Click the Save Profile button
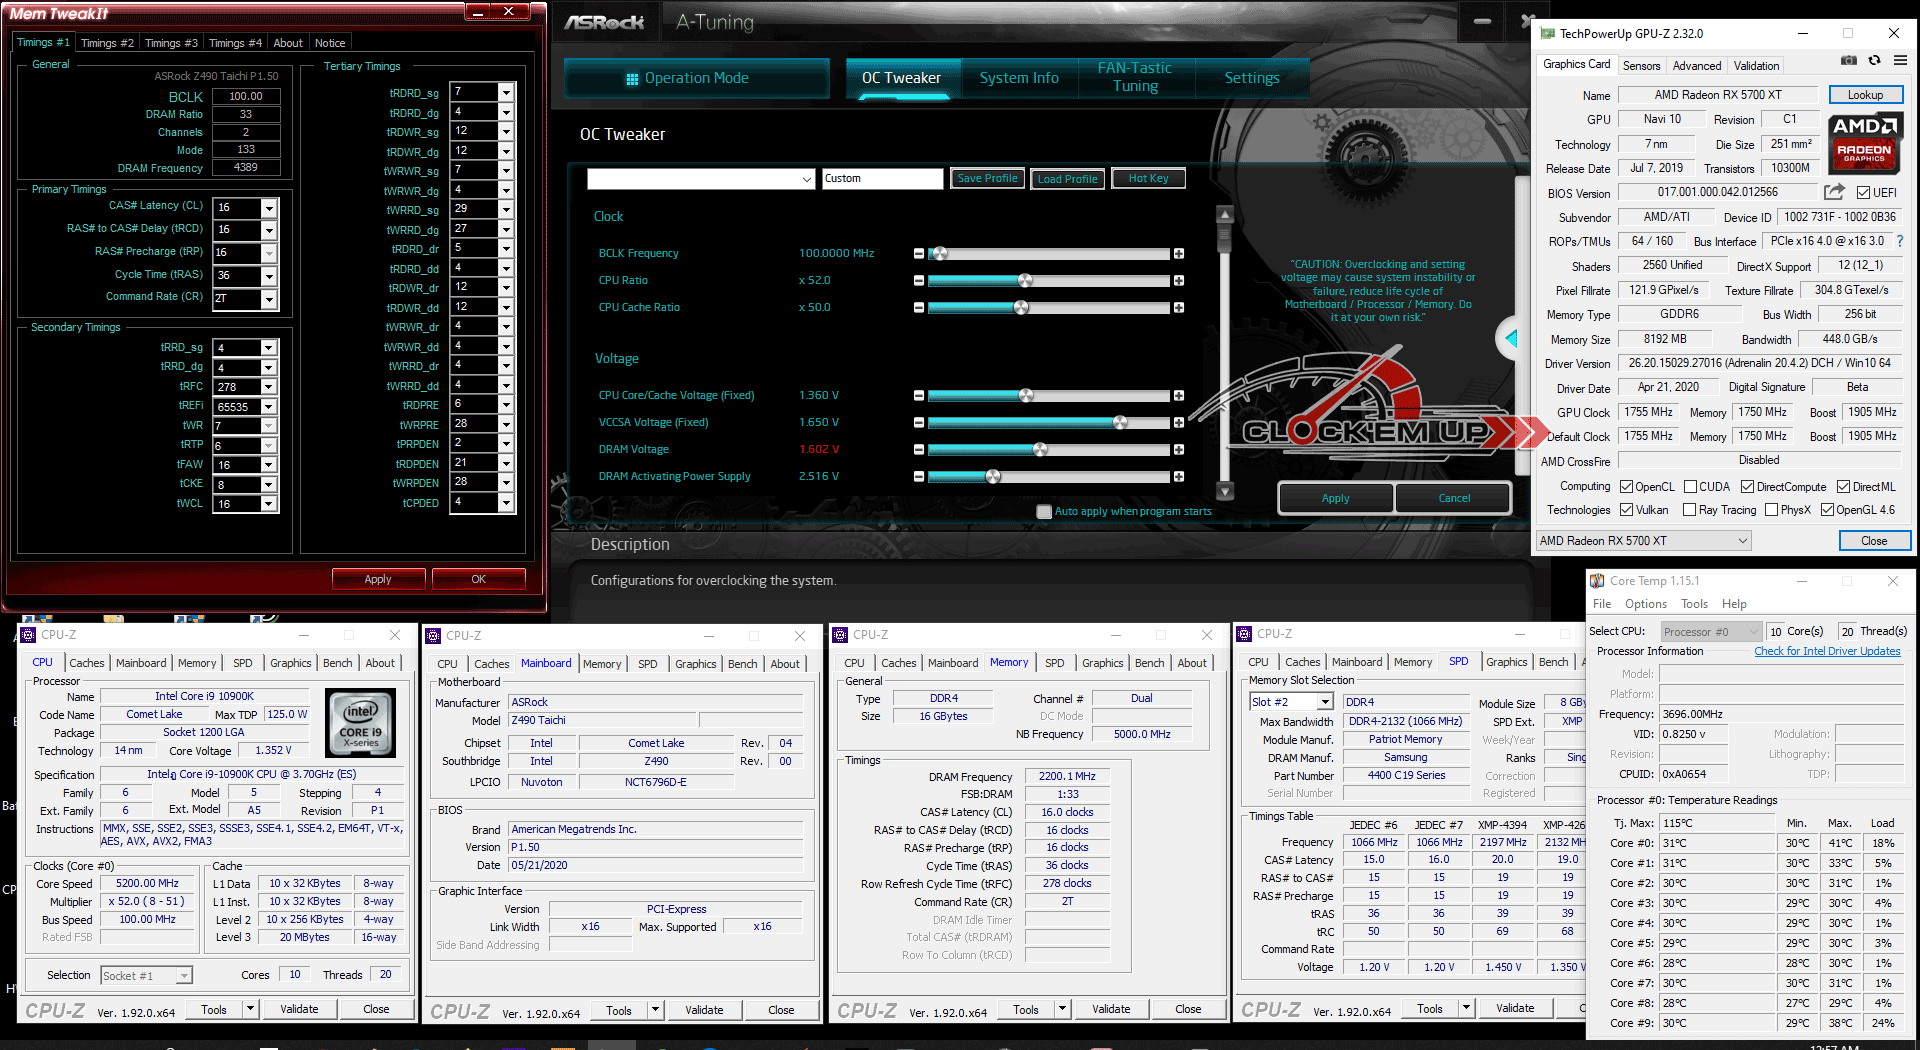 [987, 179]
